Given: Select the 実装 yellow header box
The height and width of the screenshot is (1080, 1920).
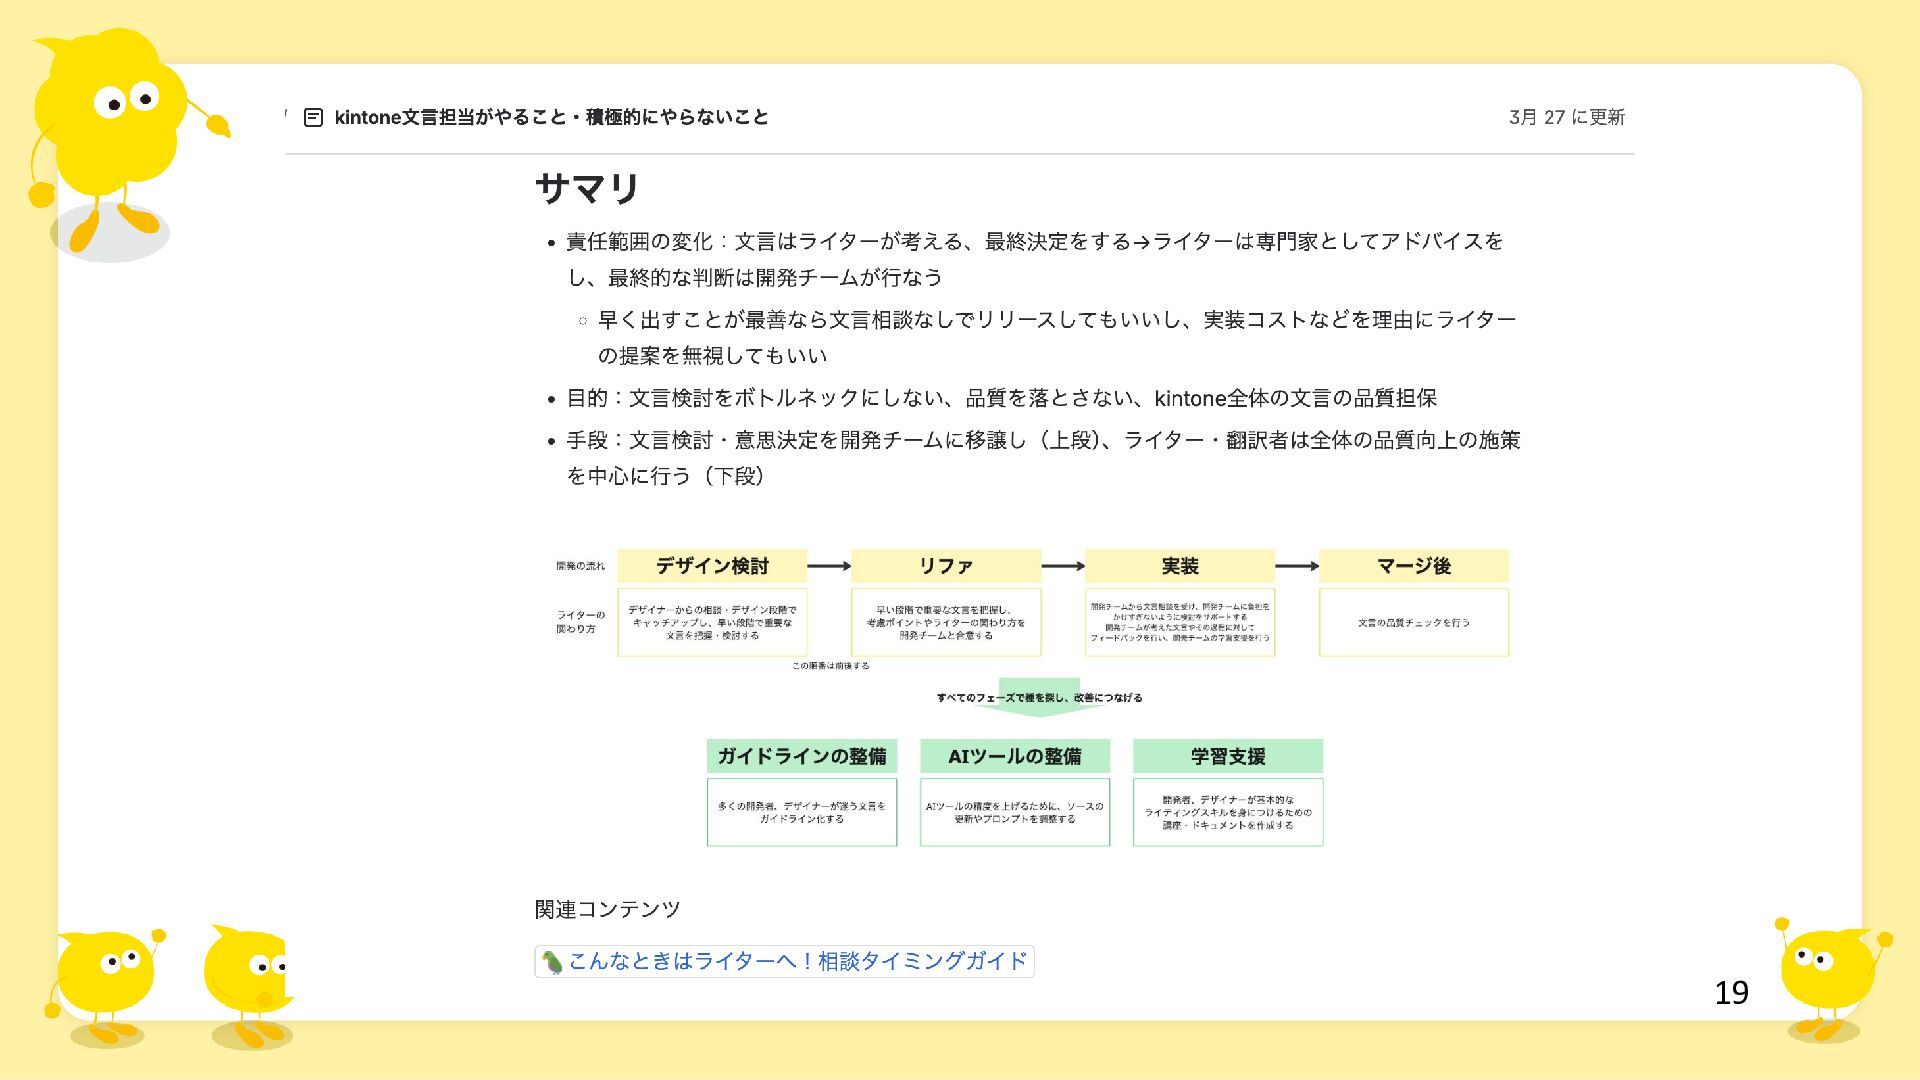Looking at the screenshot, I should pyautogui.click(x=1179, y=566).
